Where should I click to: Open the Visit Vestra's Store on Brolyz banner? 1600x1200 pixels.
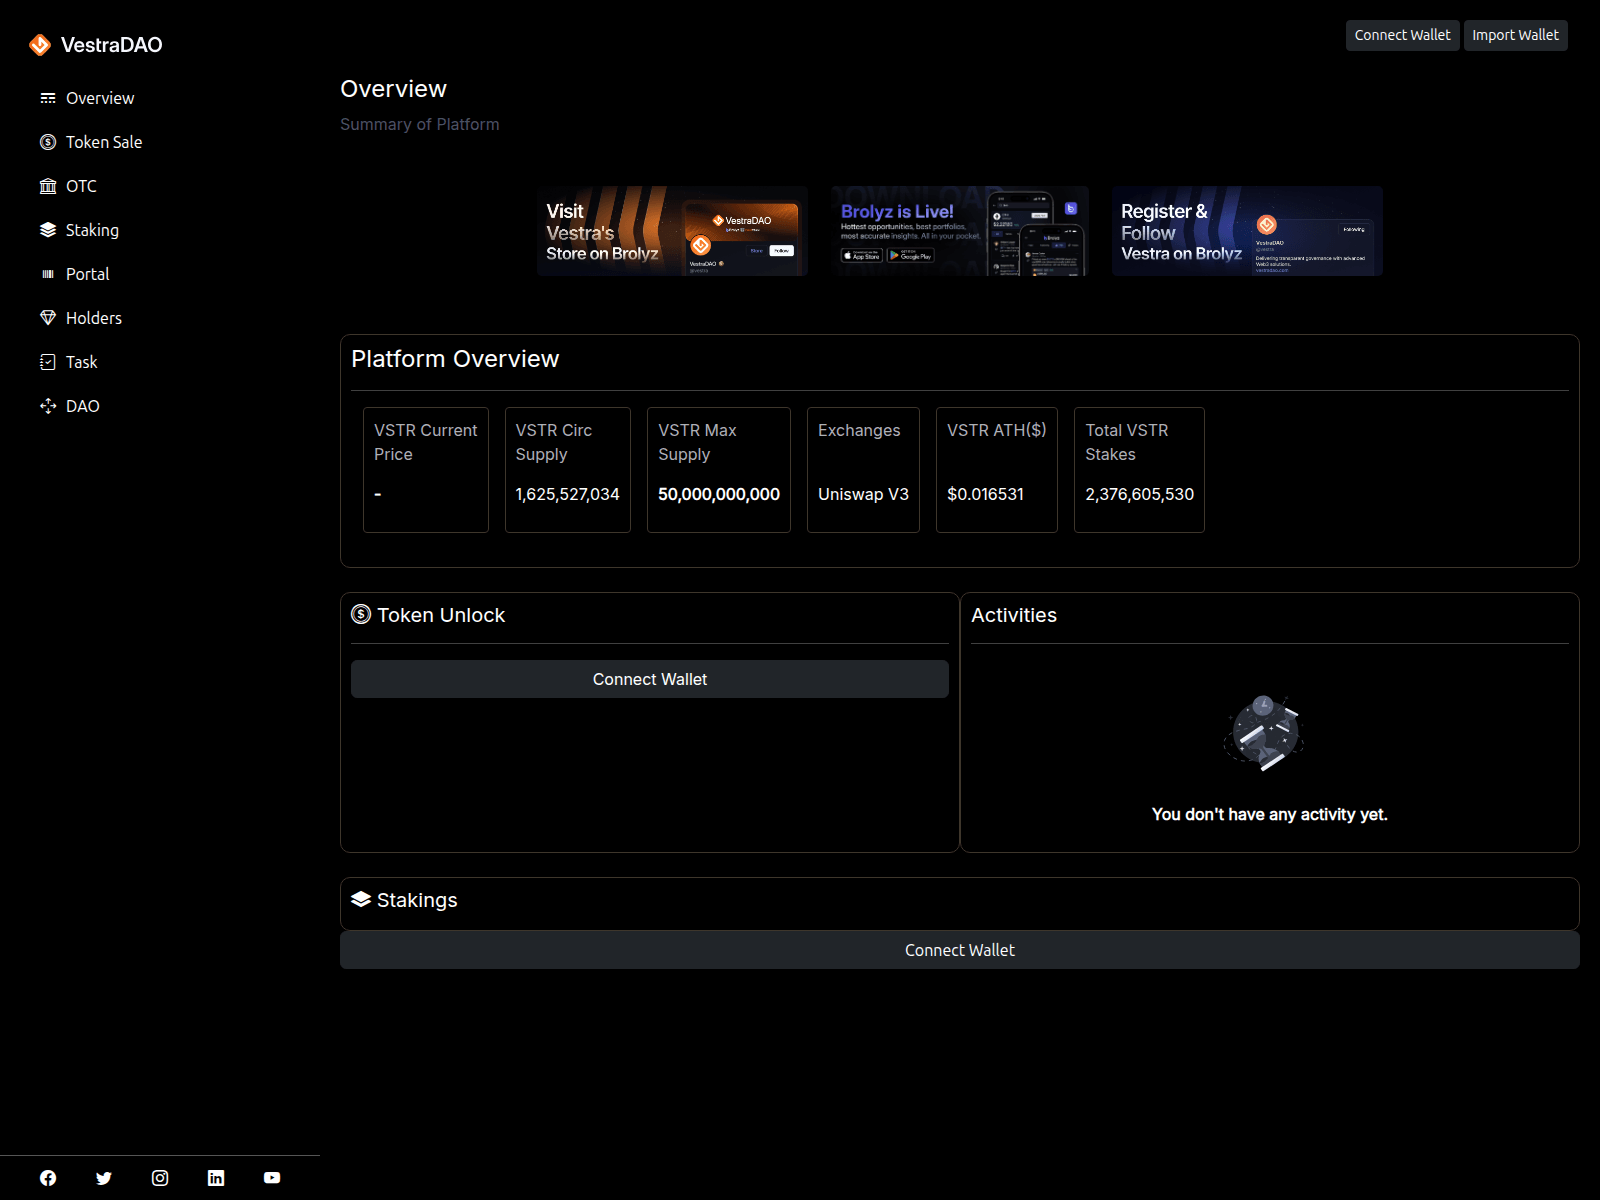click(672, 231)
